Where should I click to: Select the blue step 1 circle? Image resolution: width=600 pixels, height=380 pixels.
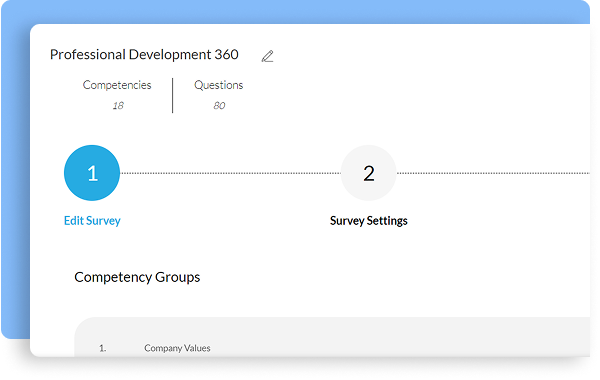92,173
